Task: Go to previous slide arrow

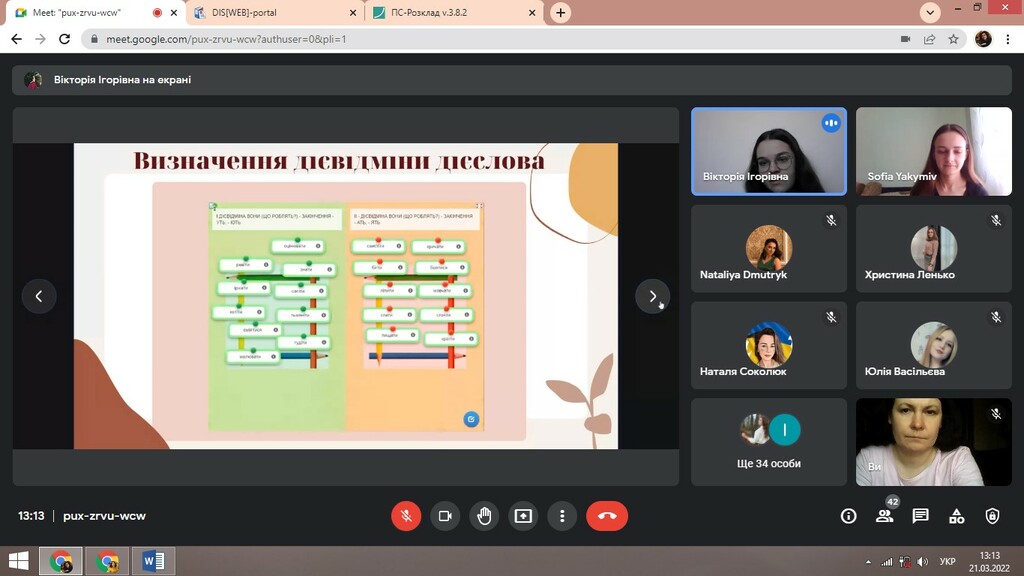Action: pos(39,296)
